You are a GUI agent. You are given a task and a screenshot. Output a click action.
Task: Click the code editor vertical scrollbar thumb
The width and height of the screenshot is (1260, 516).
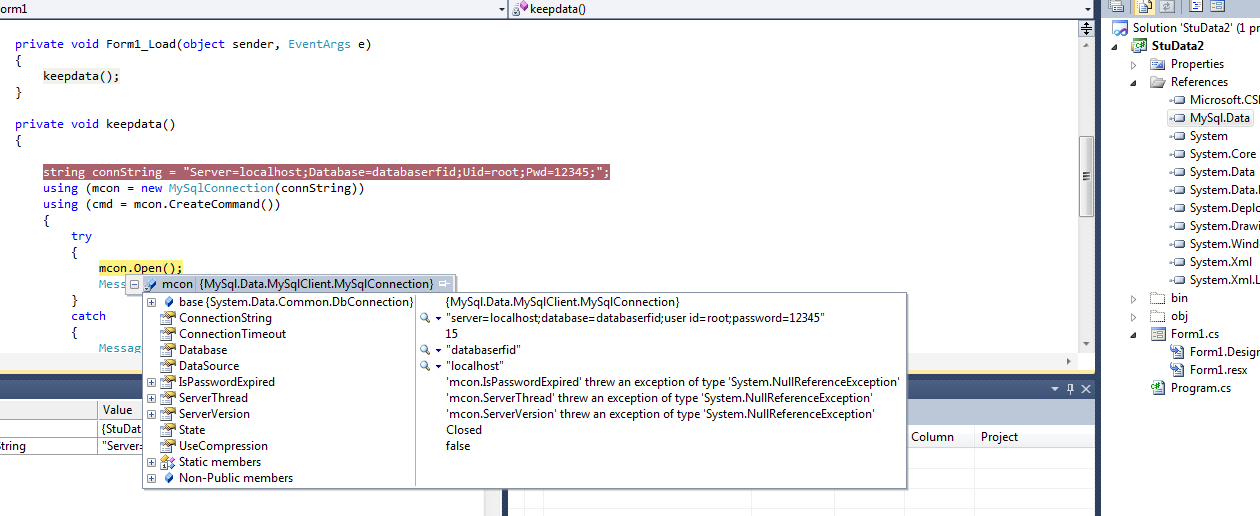point(1086,175)
